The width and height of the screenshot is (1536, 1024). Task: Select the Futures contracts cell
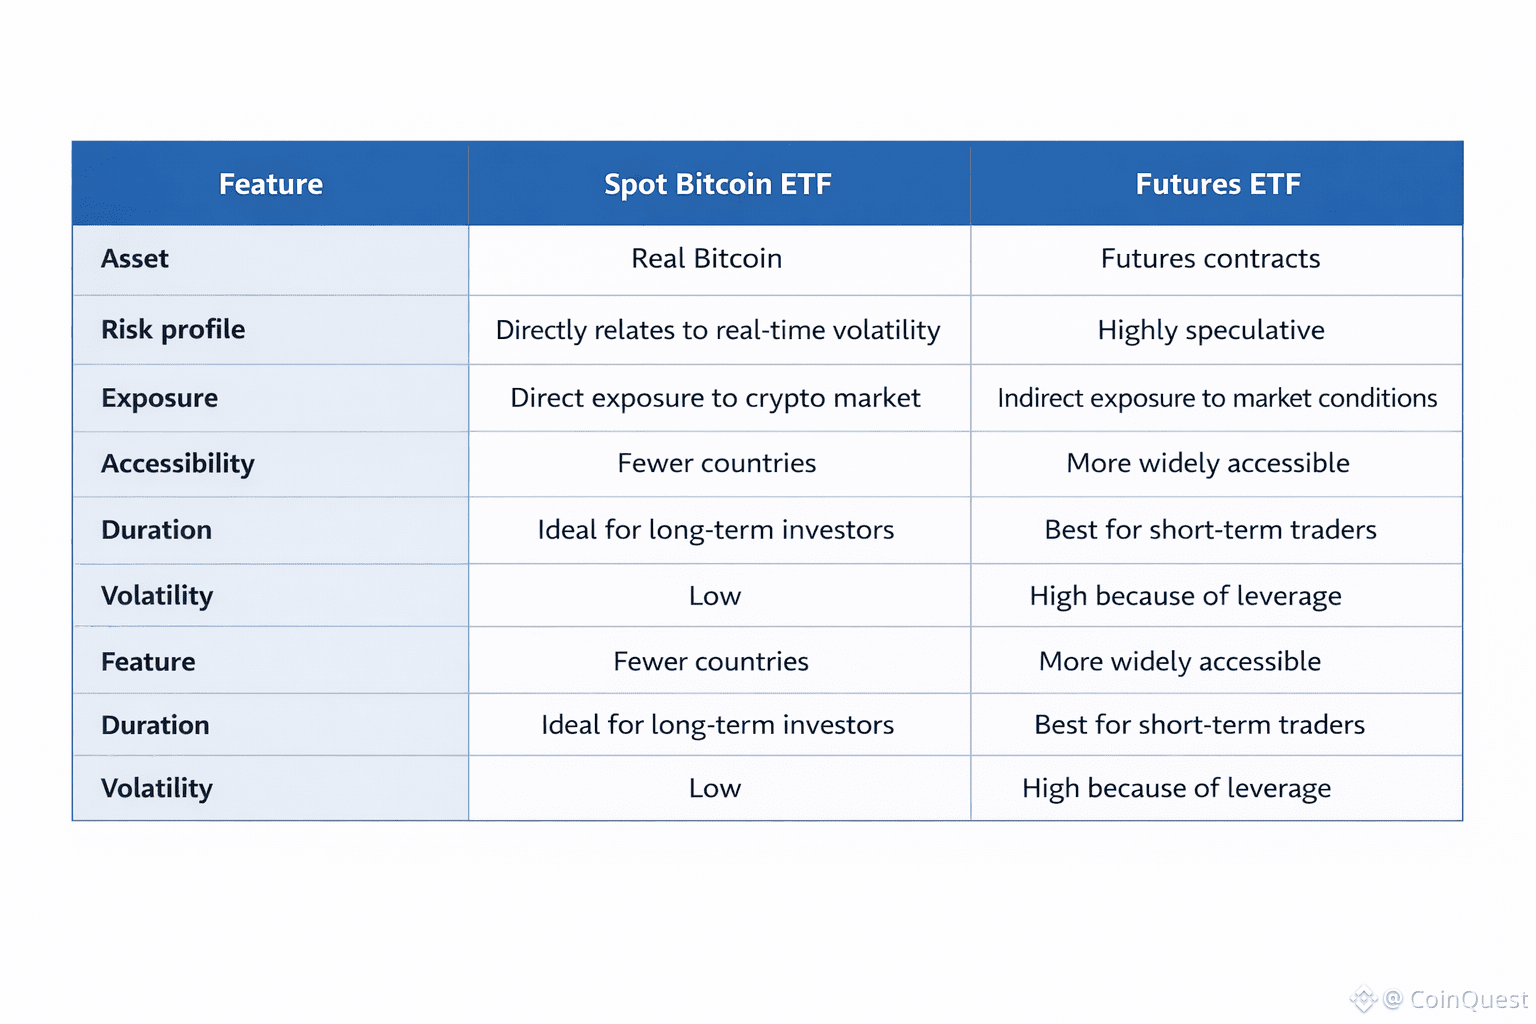pyautogui.click(x=1210, y=259)
